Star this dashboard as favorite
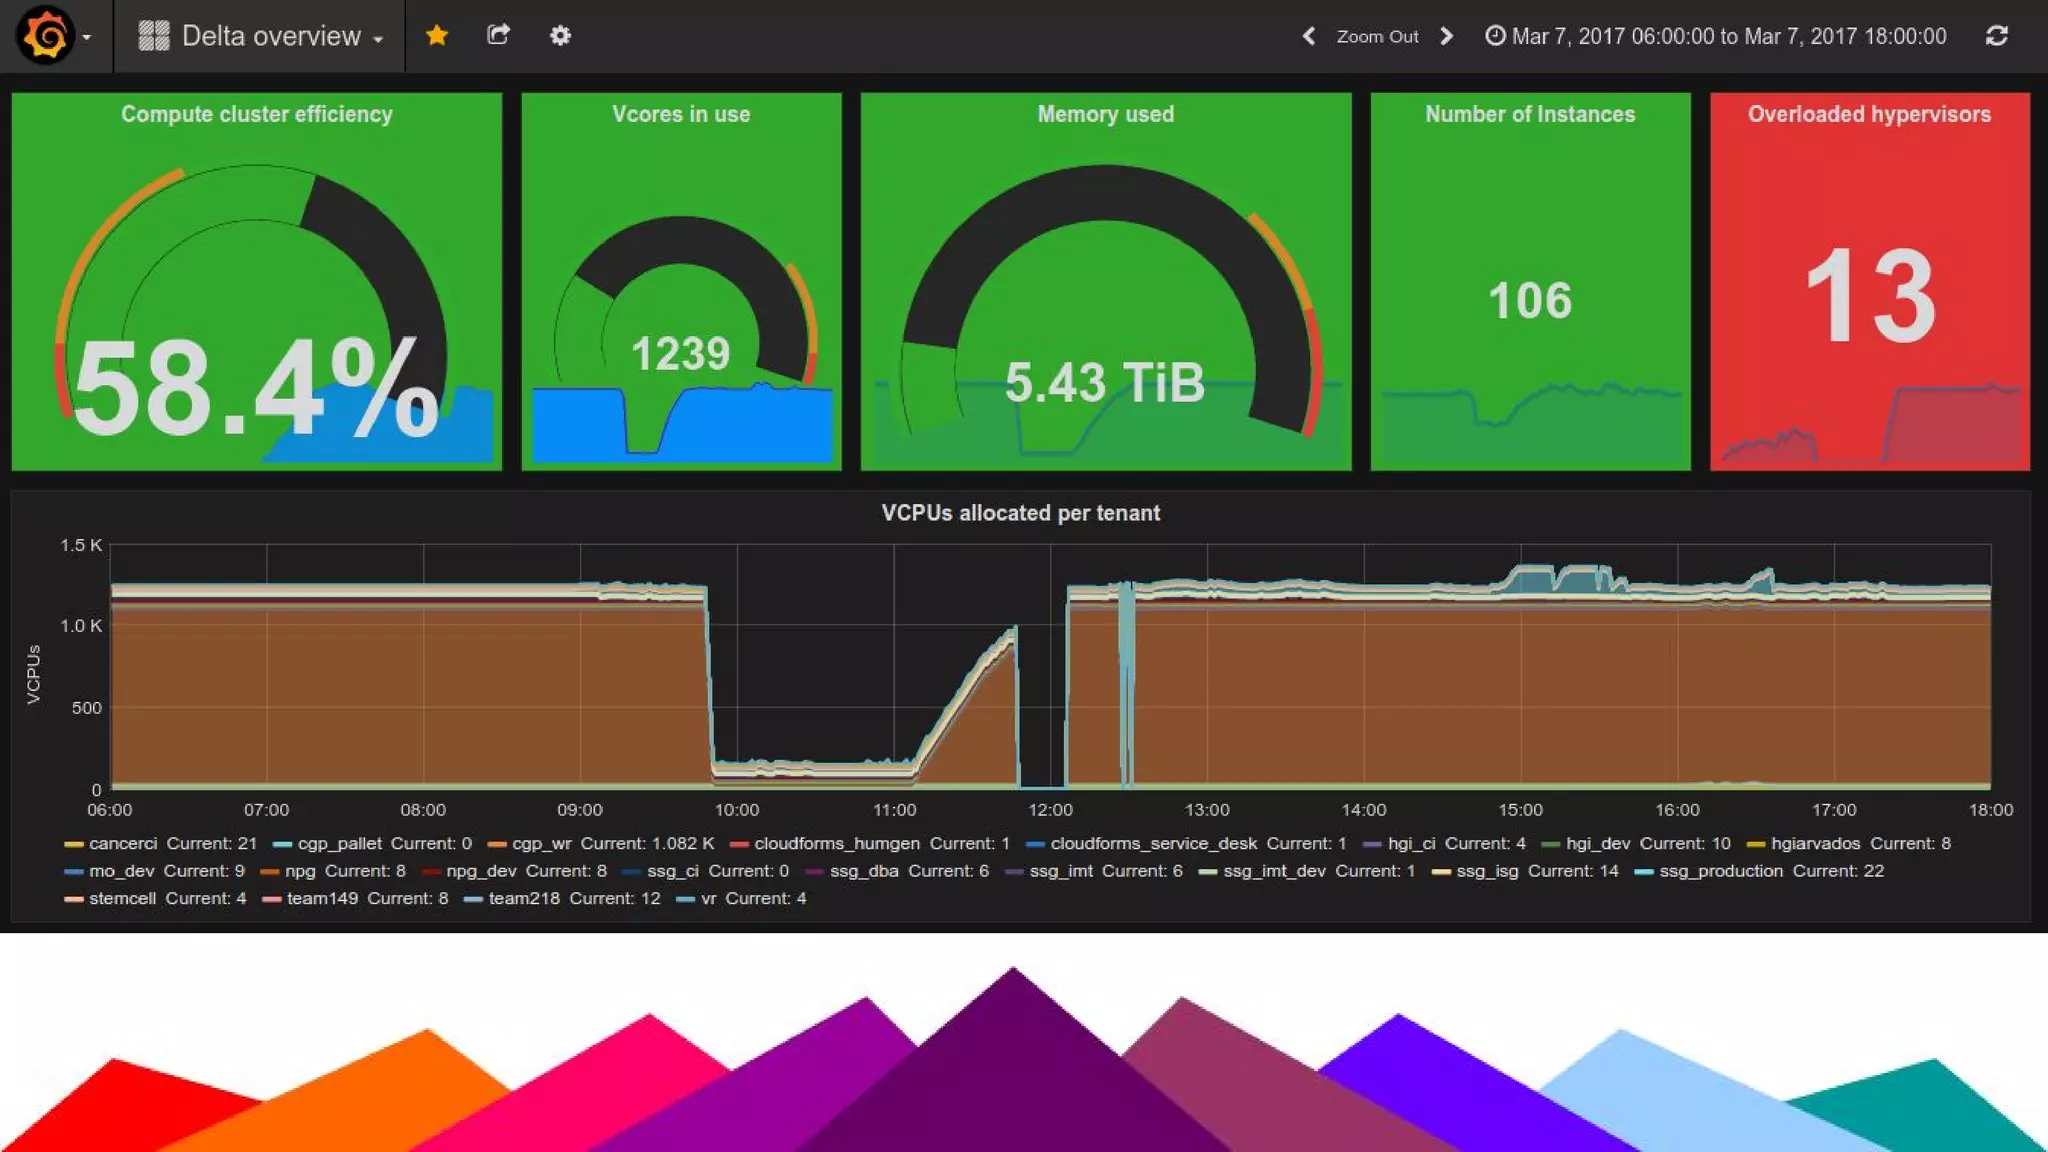 click(437, 36)
